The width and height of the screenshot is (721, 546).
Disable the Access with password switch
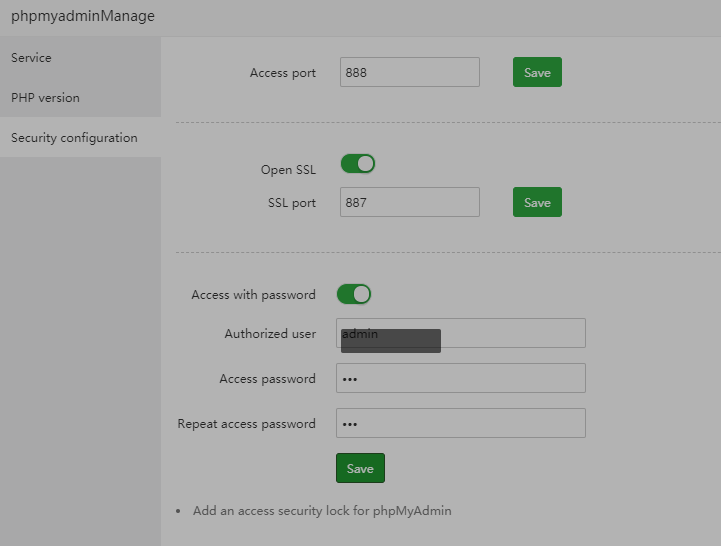point(354,294)
